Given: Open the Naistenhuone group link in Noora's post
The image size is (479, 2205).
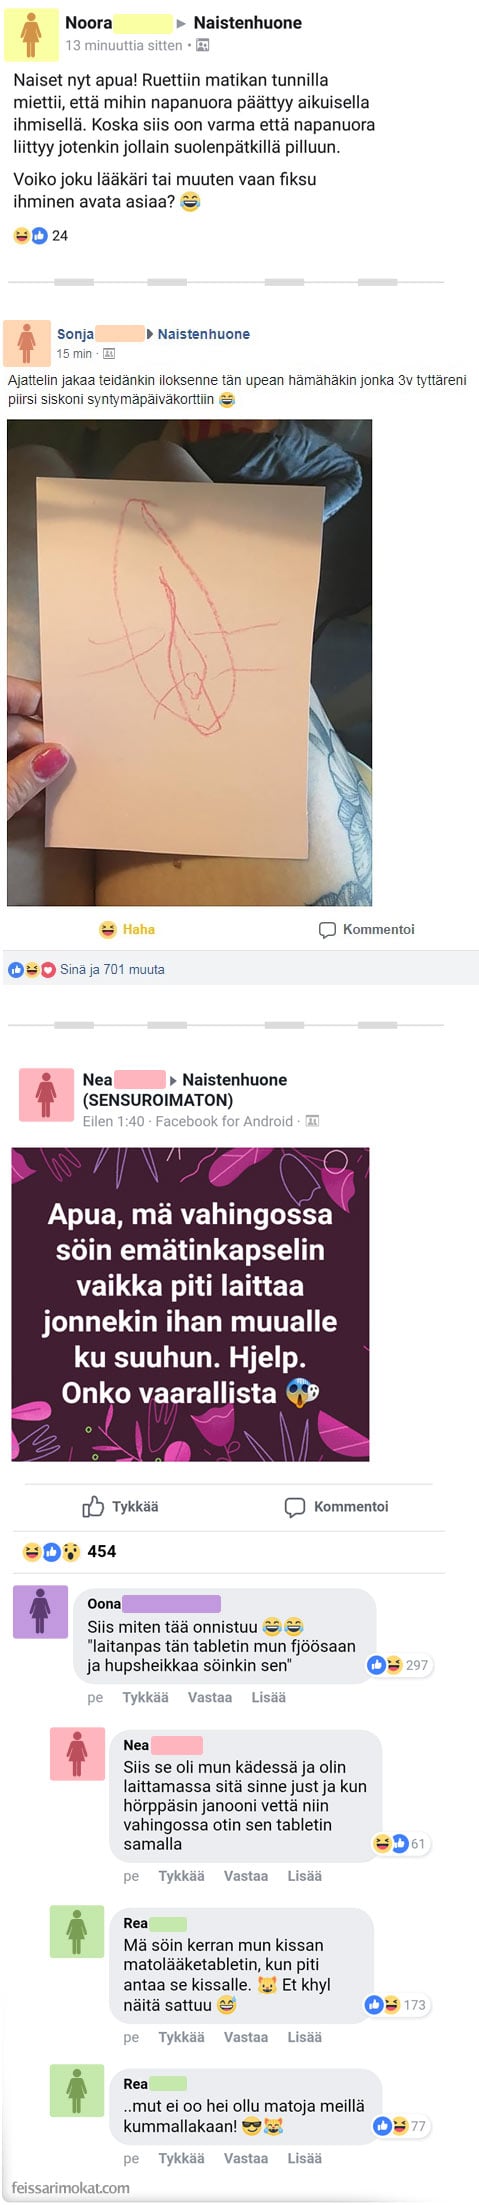Looking at the screenshot, I should [247, 22].
